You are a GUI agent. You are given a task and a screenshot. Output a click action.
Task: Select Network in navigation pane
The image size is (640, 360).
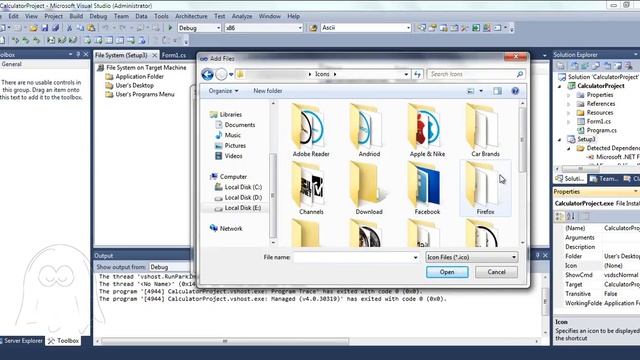click(x=231, y=229)
